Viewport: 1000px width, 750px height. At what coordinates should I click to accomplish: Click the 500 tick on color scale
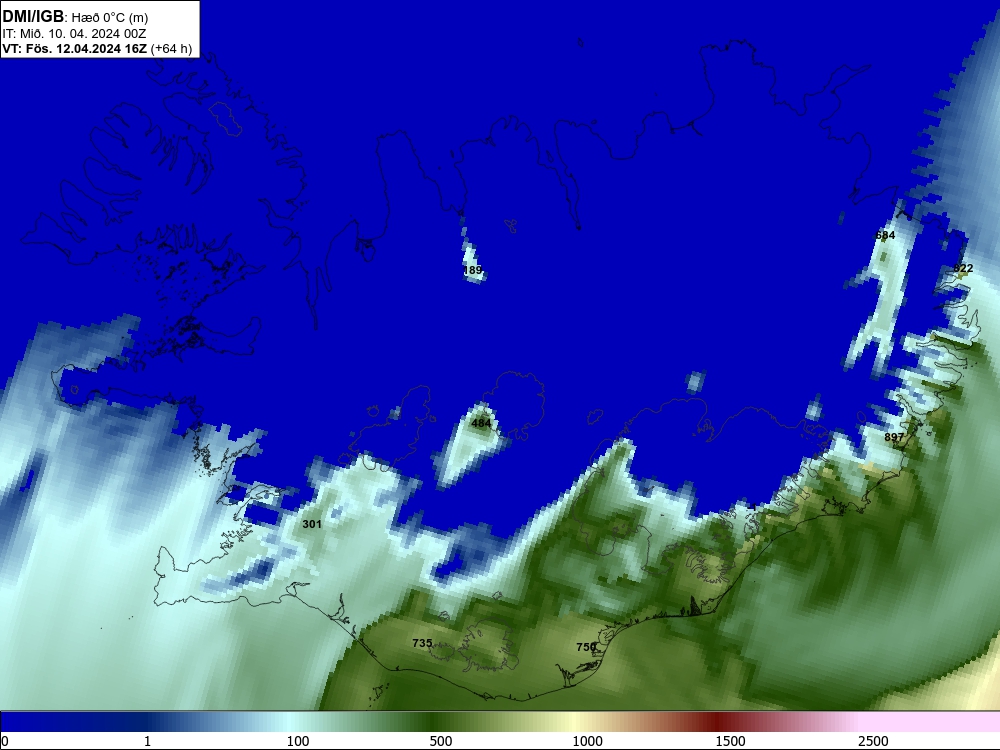click(x=441, y=741)
